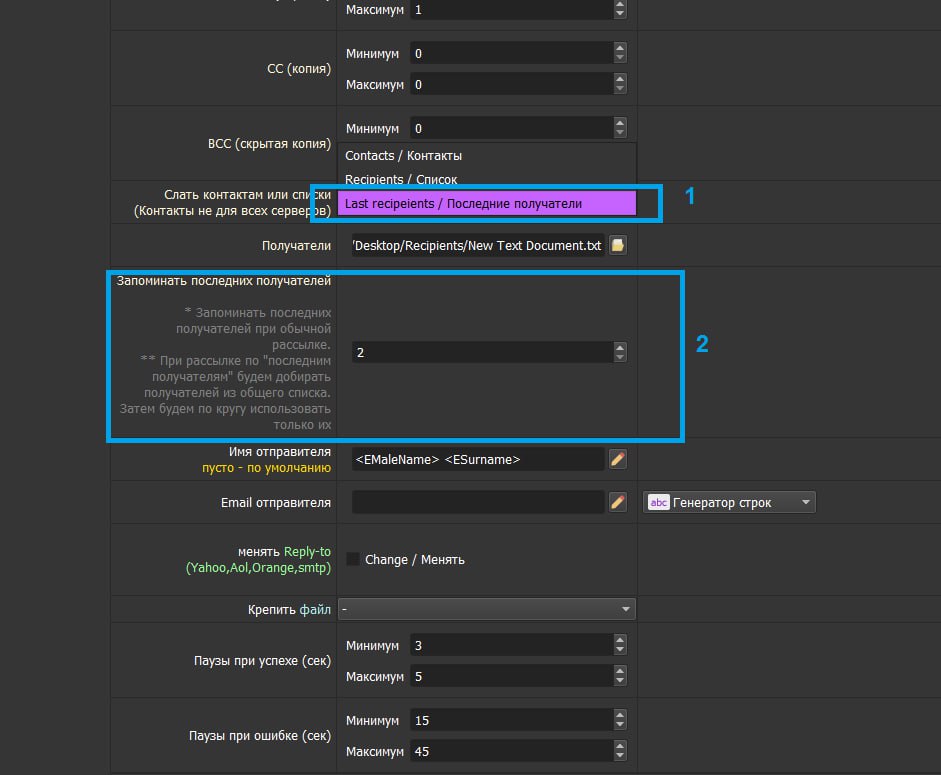
Task: Click CC Минимум field showing 0
Action: click(x=511, y=53)
